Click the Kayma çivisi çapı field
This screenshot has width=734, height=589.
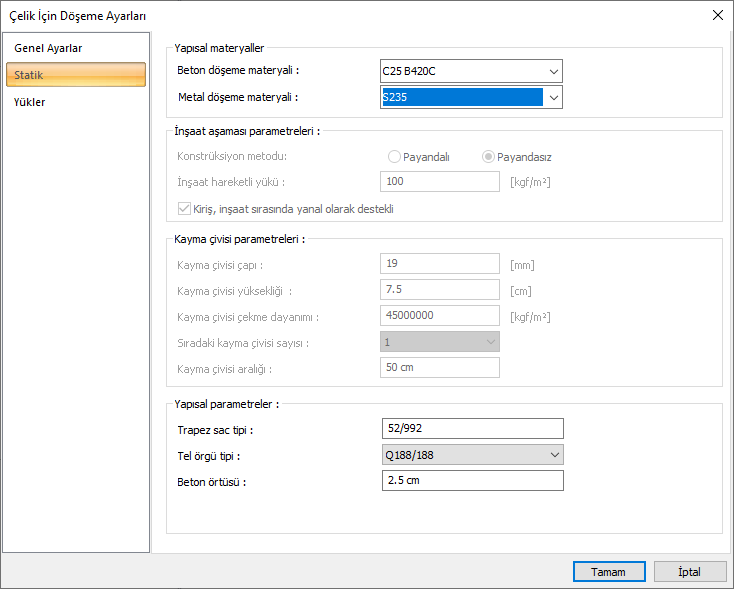440,264
